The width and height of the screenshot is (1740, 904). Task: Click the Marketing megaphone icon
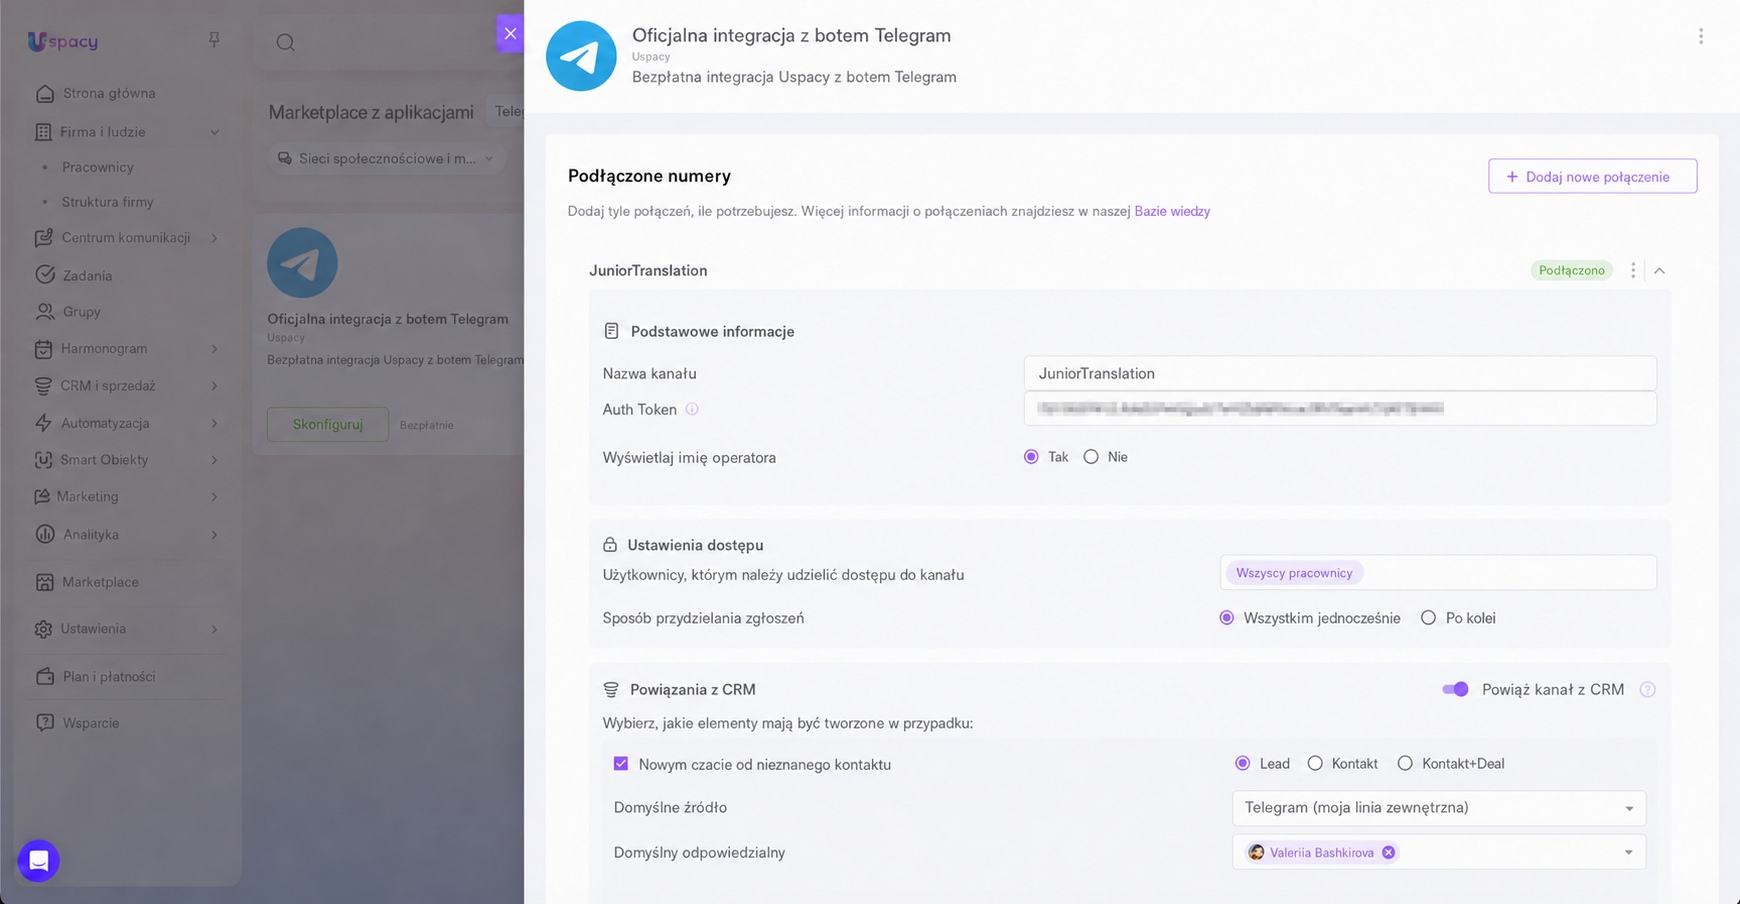42,497
